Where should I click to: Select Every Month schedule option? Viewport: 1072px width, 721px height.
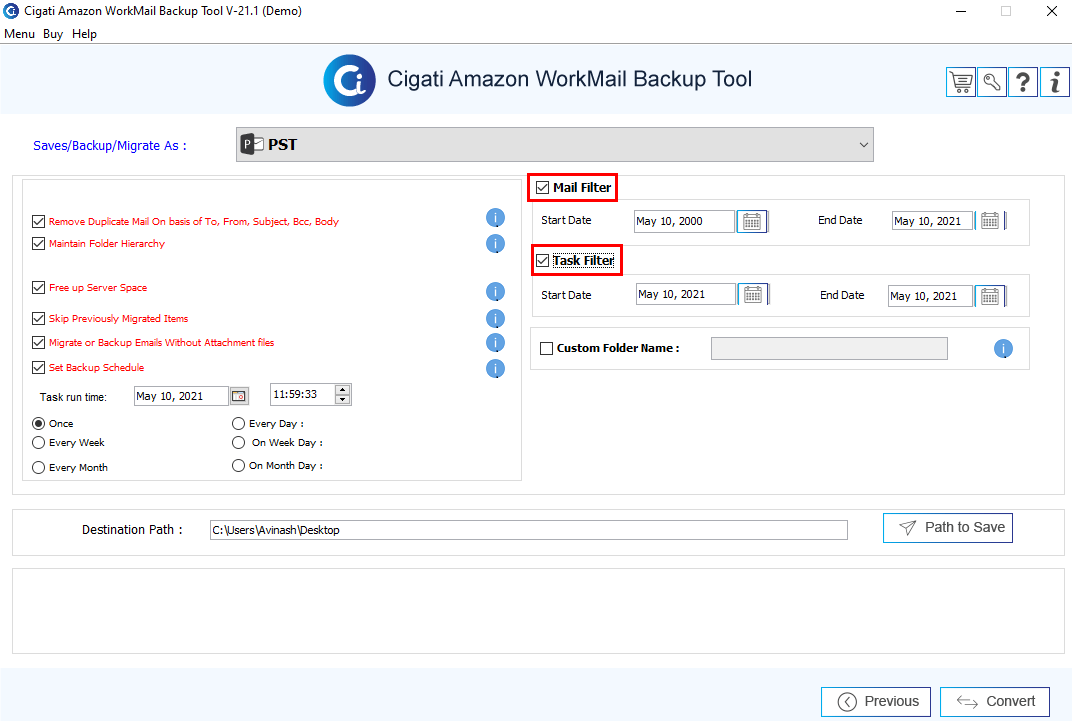tap(38, 467)
